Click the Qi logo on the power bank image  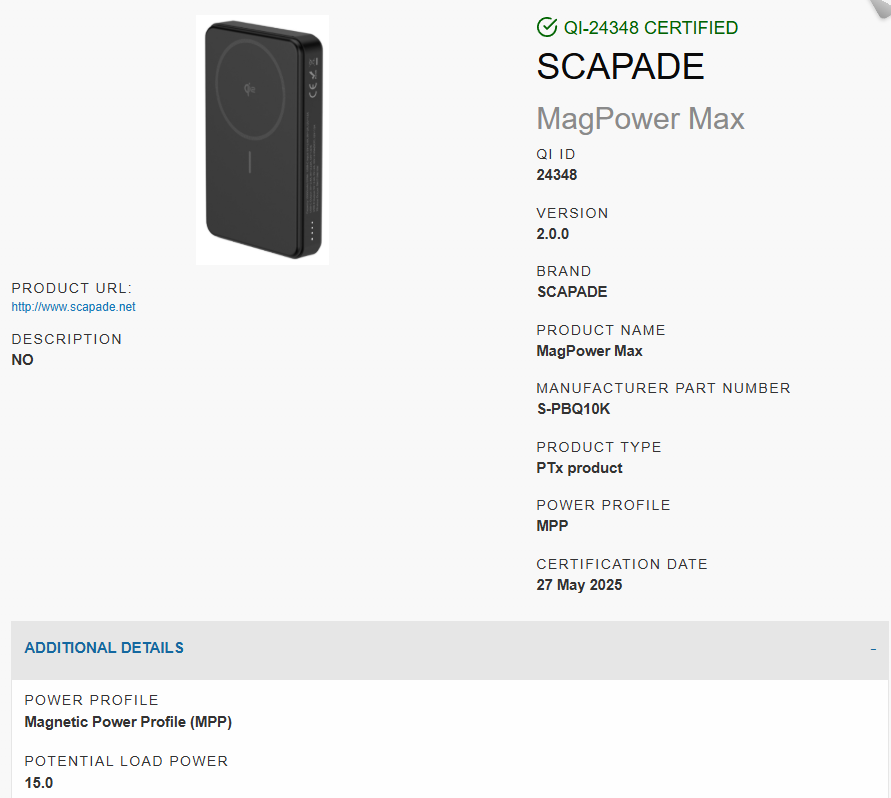pyautogui.click(x=249, y=89)
